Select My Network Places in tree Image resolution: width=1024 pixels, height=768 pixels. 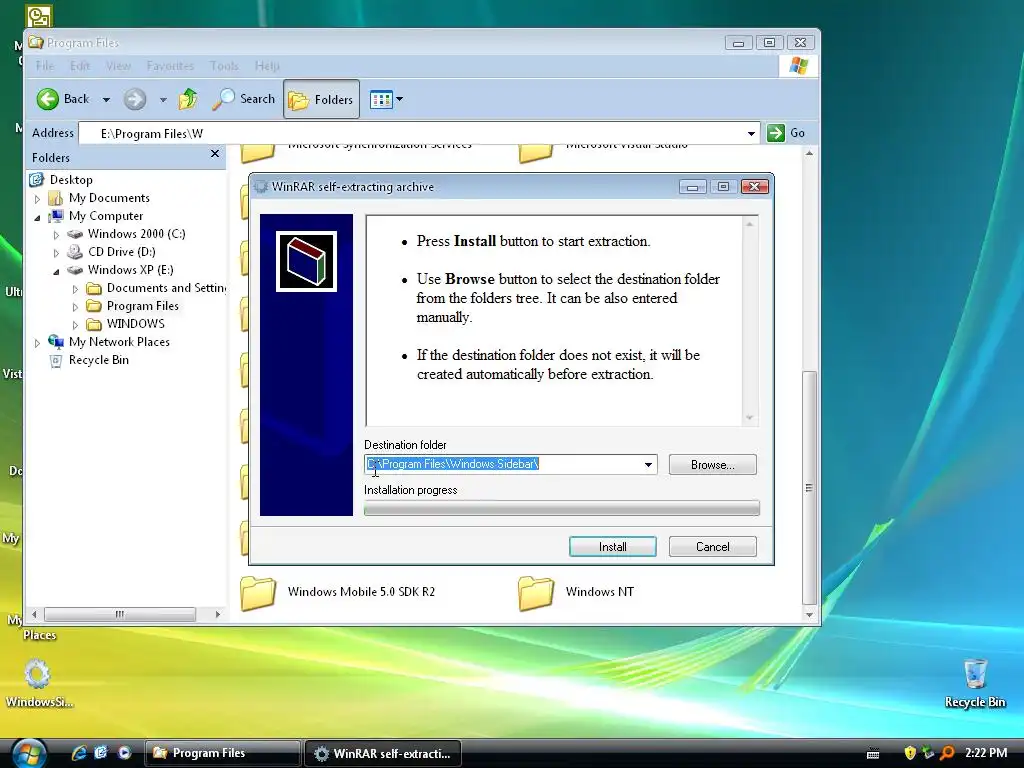[119, 342]
